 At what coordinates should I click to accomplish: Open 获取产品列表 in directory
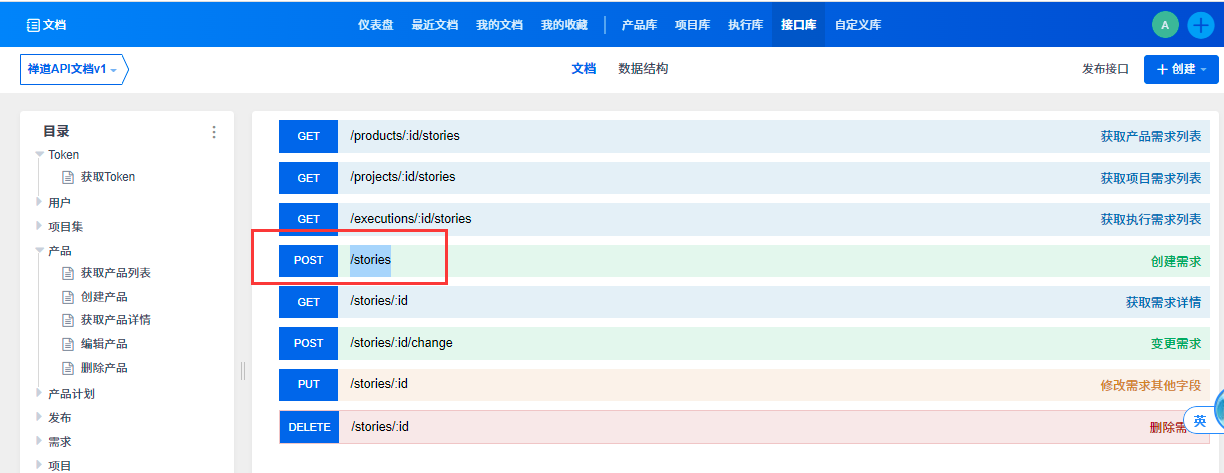[116, 273]
